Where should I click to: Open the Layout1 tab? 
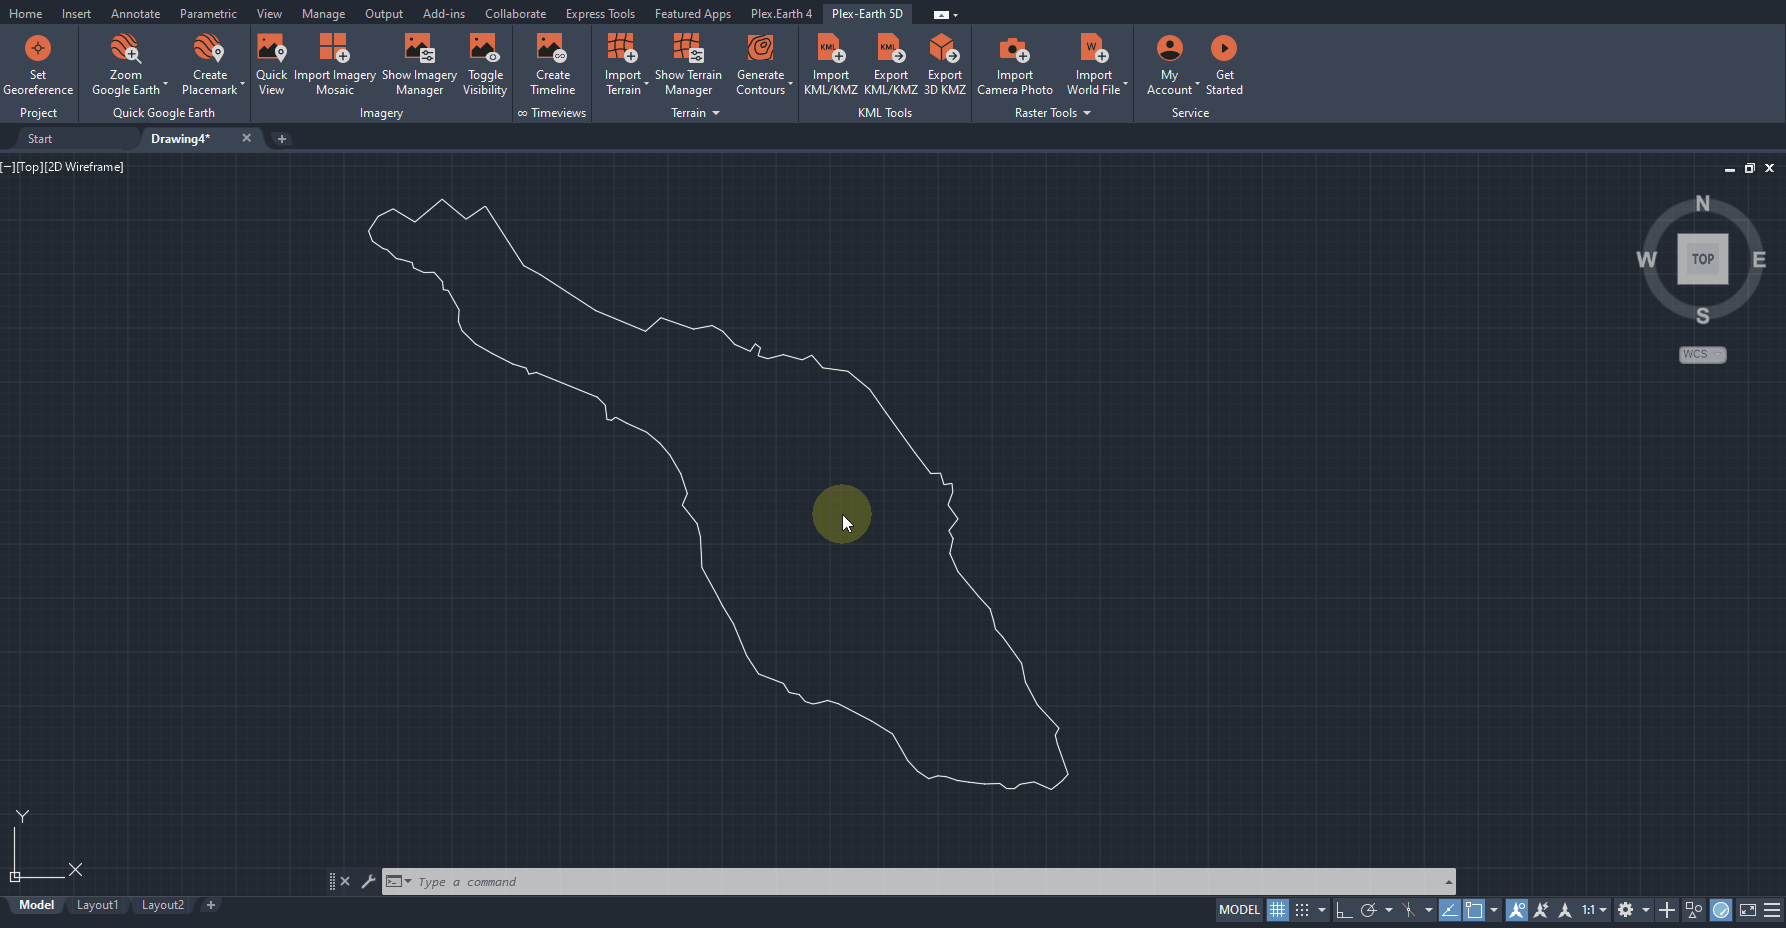[97, 905]
